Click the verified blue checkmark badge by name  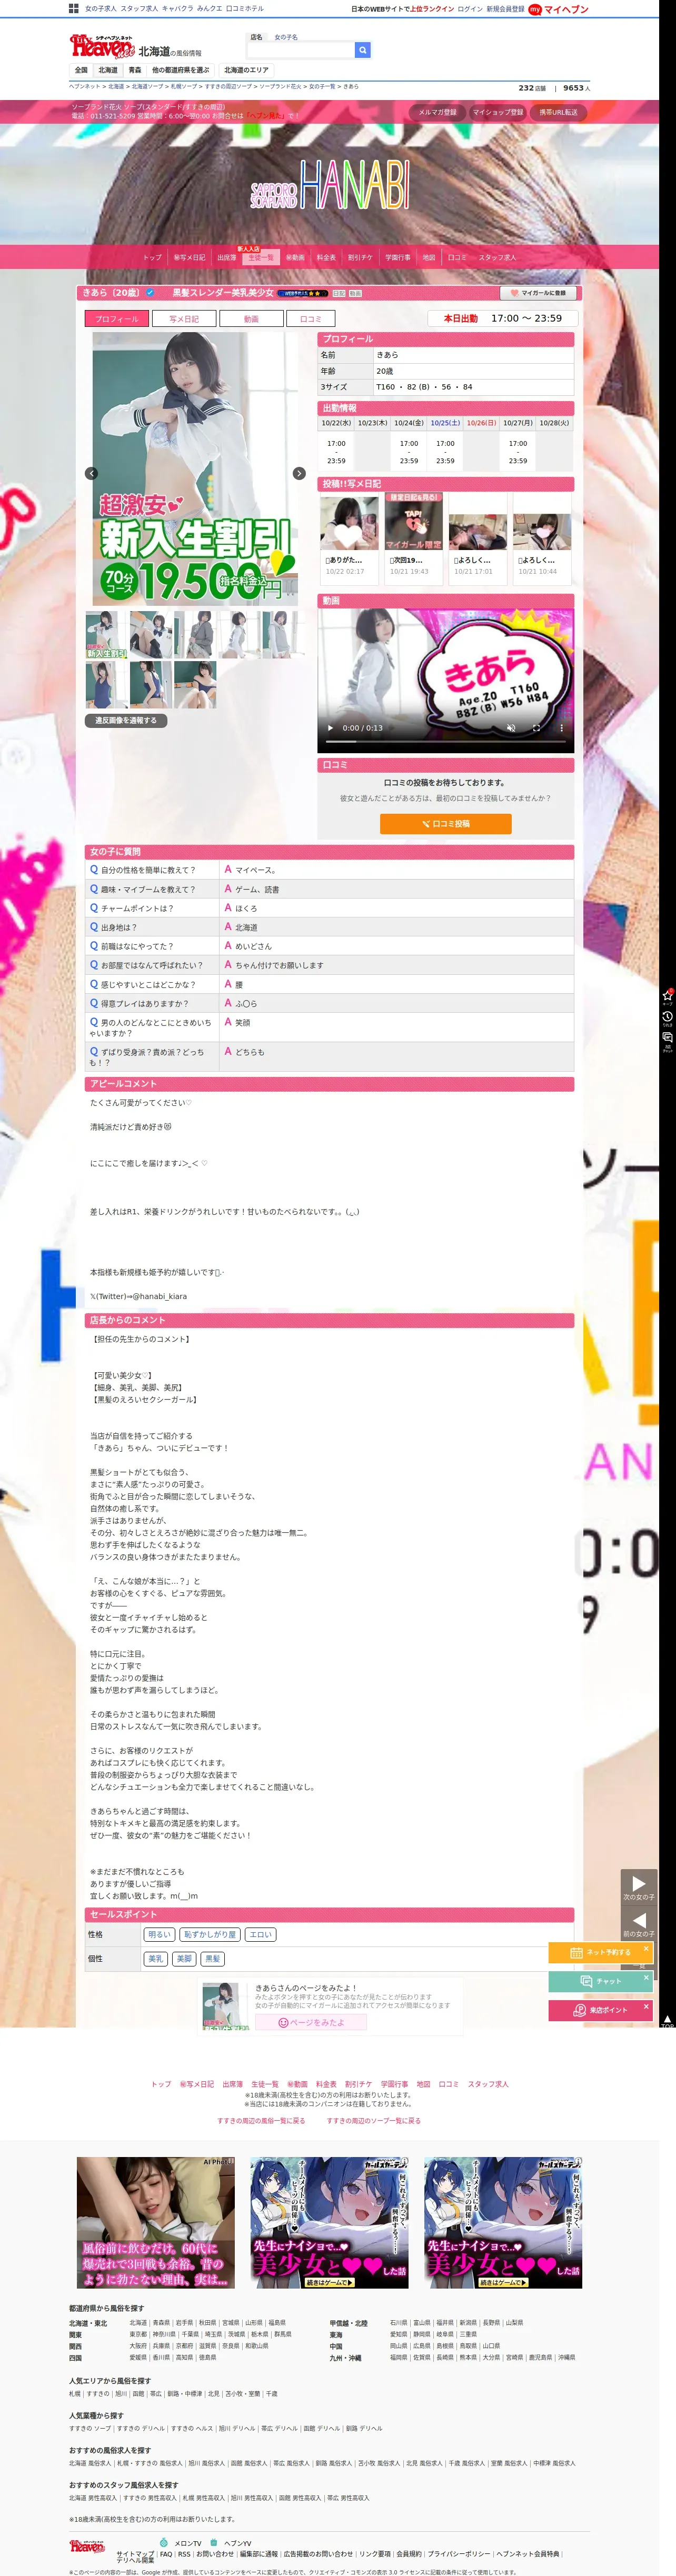pyautogui.click(x=150, y=293)
